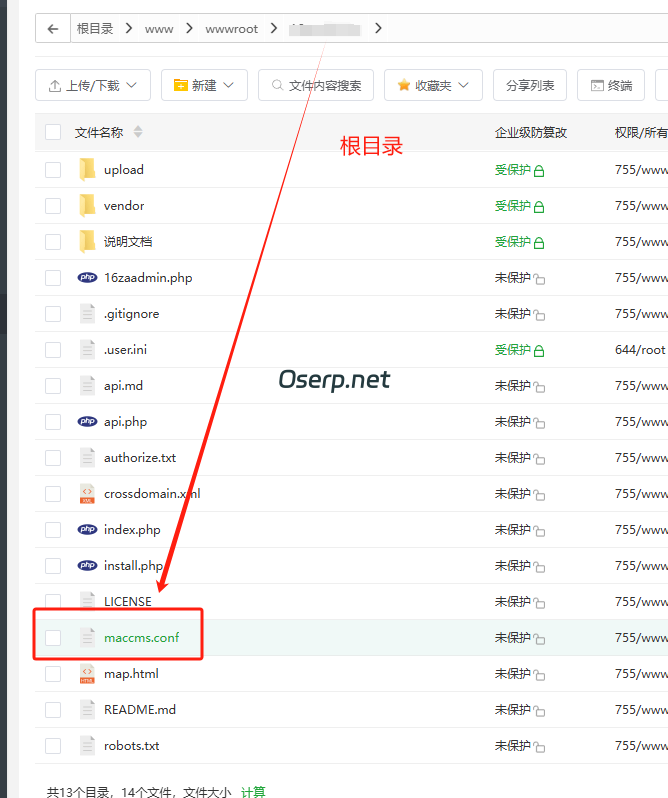Open the 说明文档 folder icon
Image resolution: width=668 pixels, height=798 pixels.
(x=88, y=242)
